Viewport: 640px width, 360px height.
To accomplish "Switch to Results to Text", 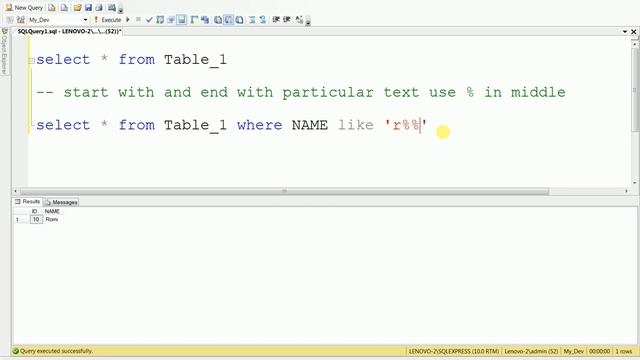I will coord(218,20).
